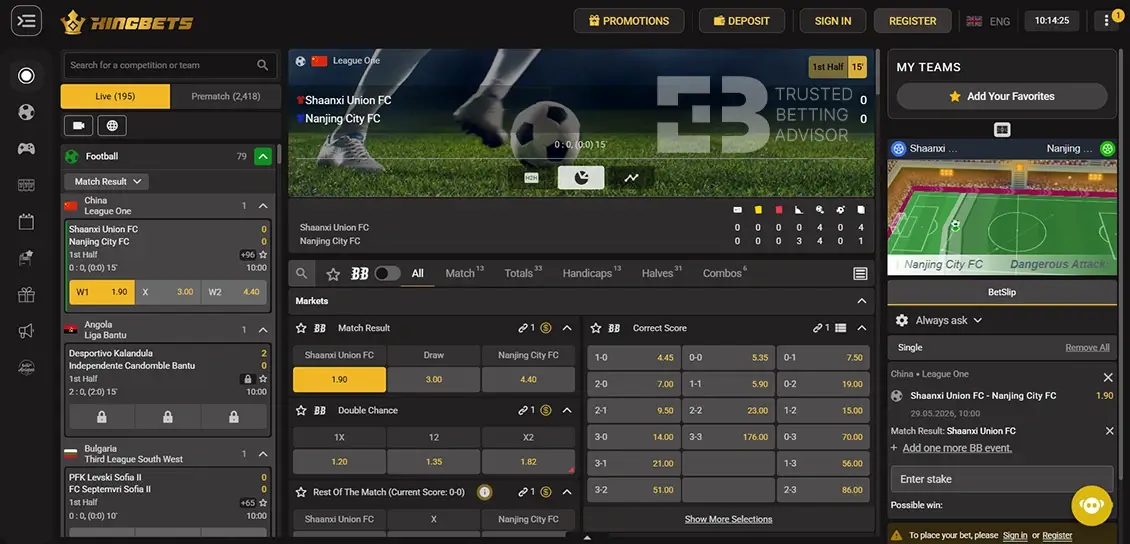Viewport: 1130px width, 544px height.
Task: Open info for Rest Of The Match
Action: [485, 492]
